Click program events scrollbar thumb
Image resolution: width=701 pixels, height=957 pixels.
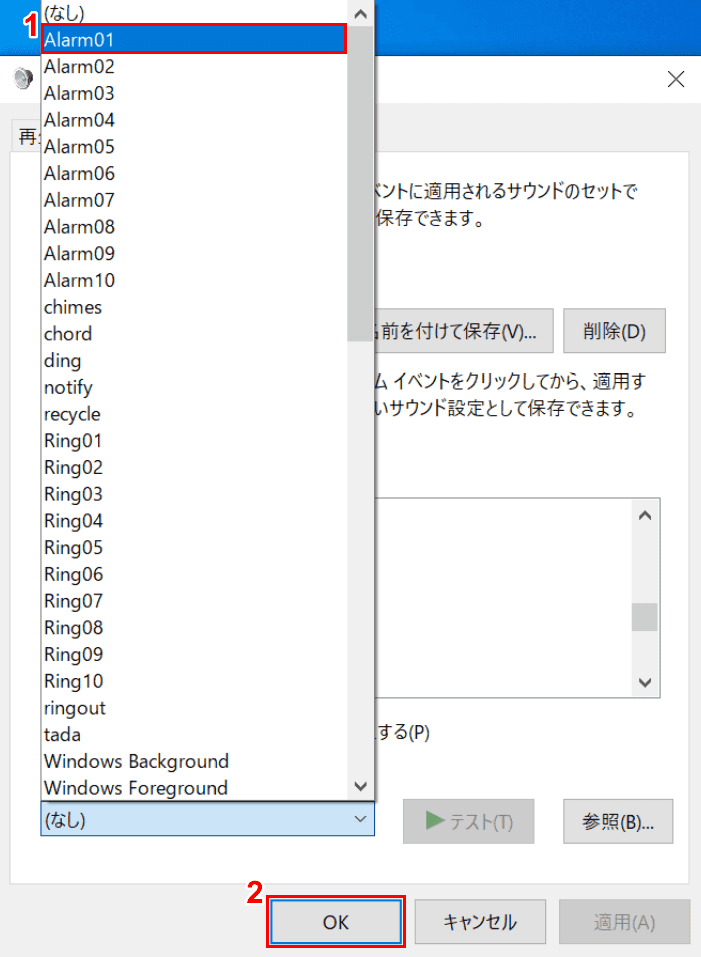tap(645, 617)
